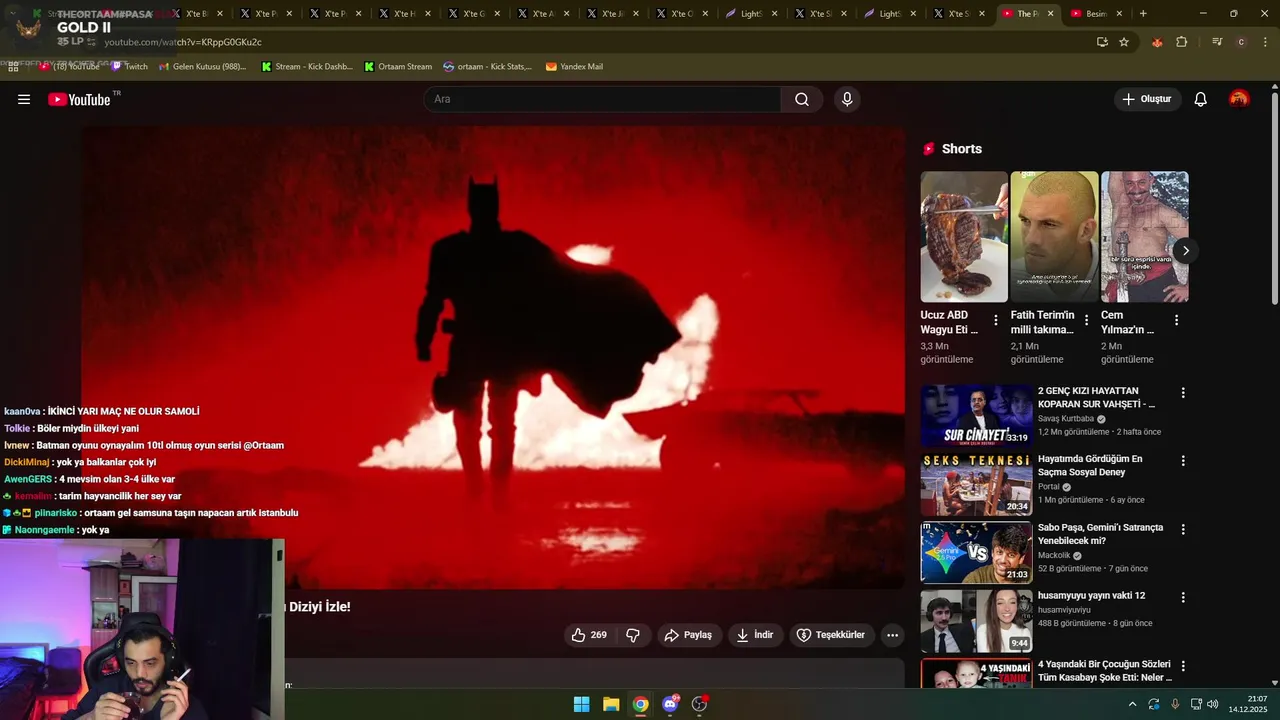Open Sabo Paşa Gemini VS thumbnail

click(977, 552)
